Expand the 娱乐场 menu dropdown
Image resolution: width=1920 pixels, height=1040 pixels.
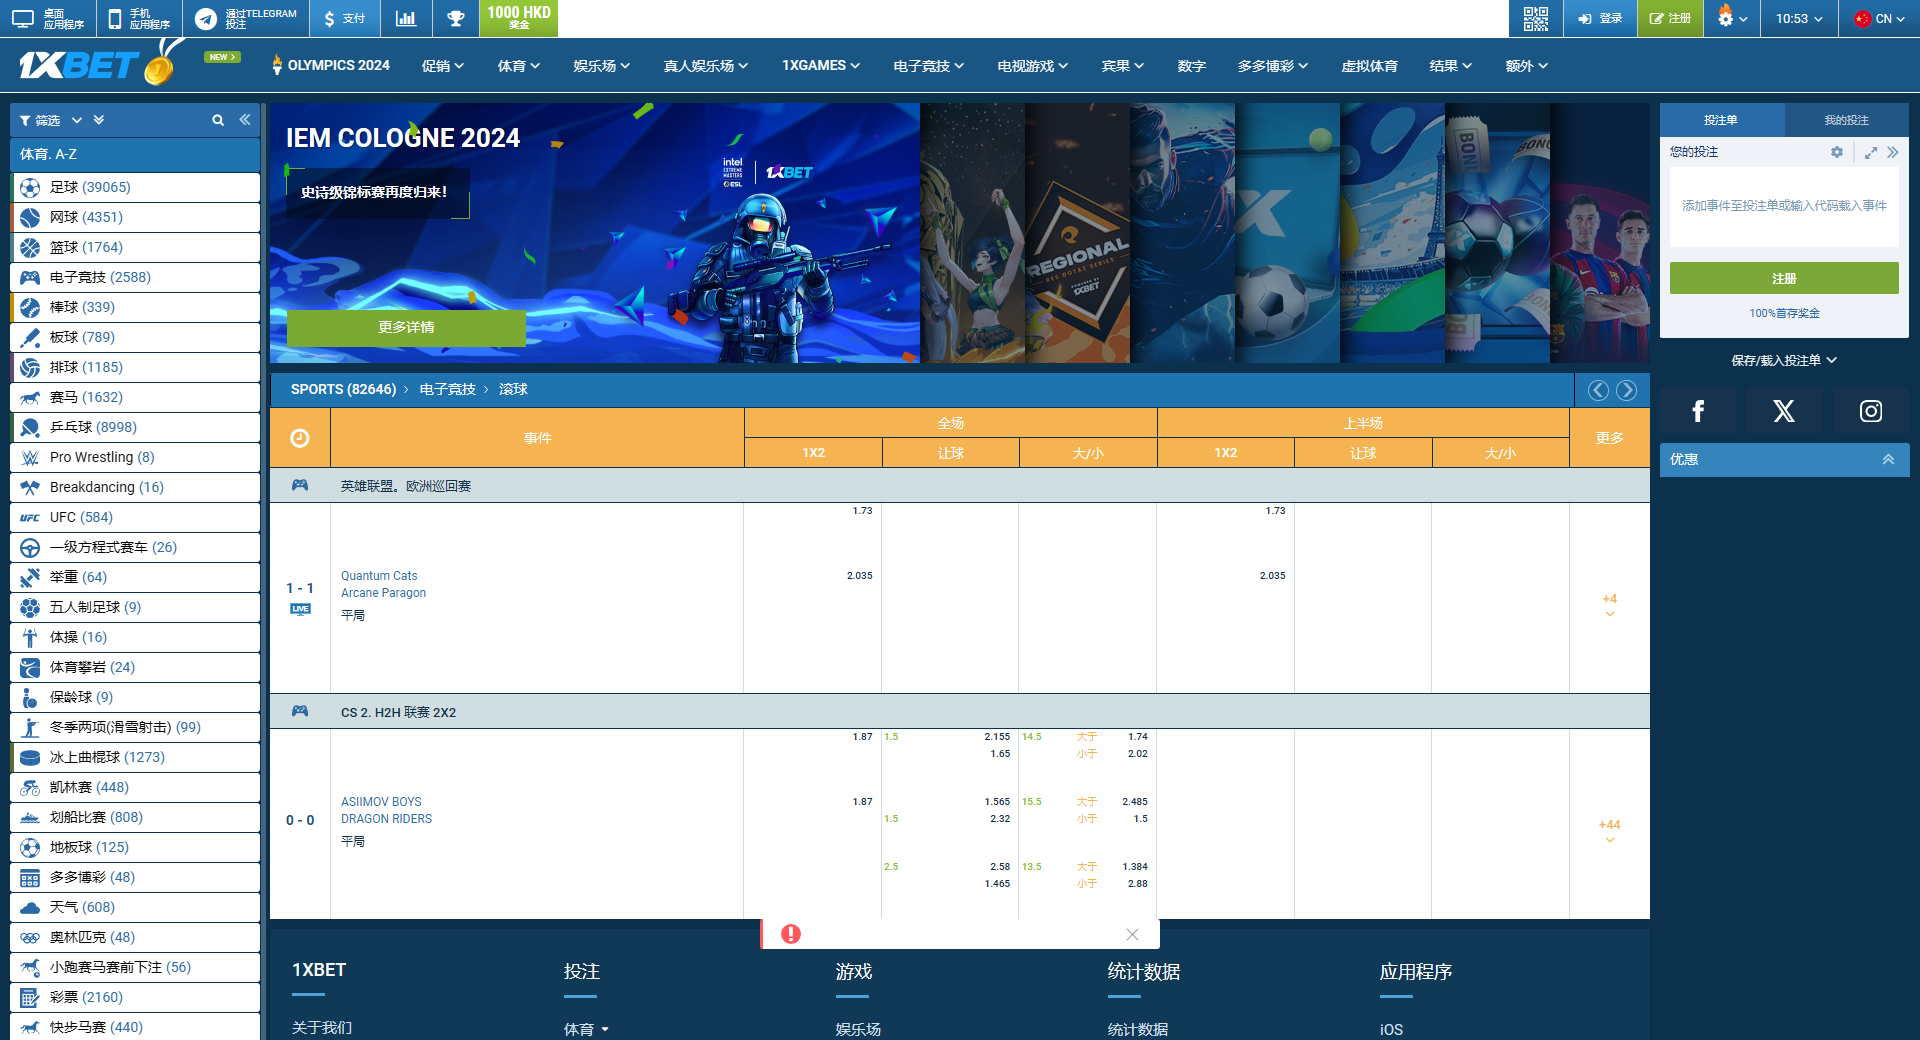click(602, 66)
